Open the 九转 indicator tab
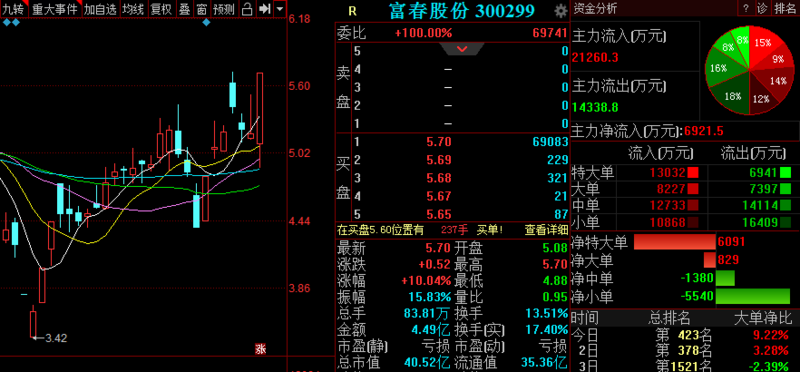Screen dimensions: 800x372 point(14,9)
